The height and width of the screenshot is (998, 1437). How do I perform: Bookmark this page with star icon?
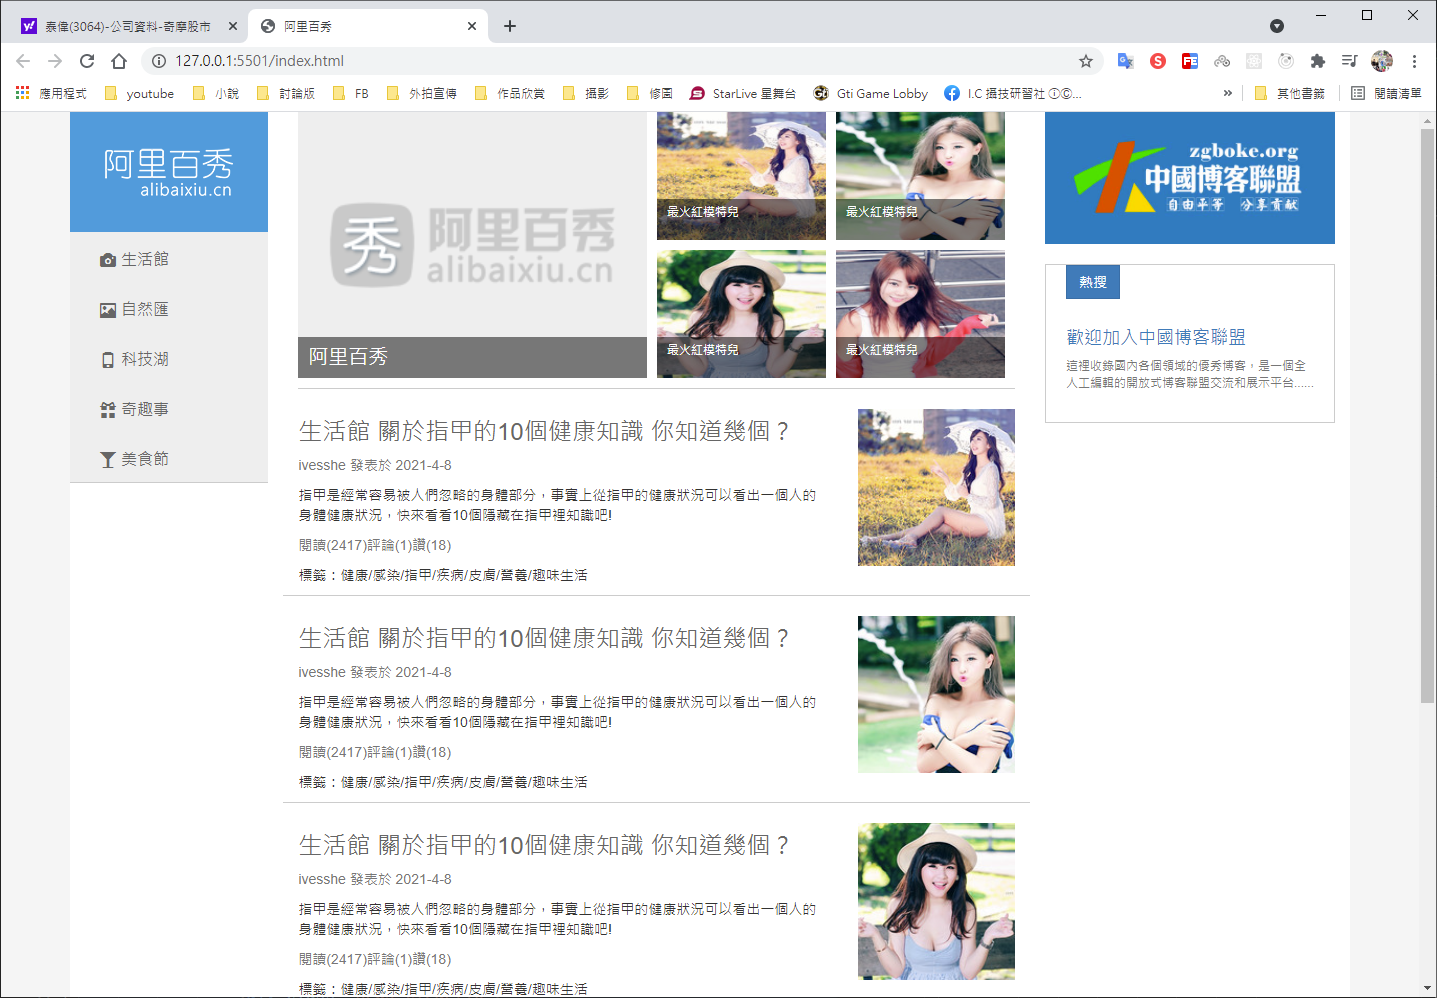tap(1086, 61)
